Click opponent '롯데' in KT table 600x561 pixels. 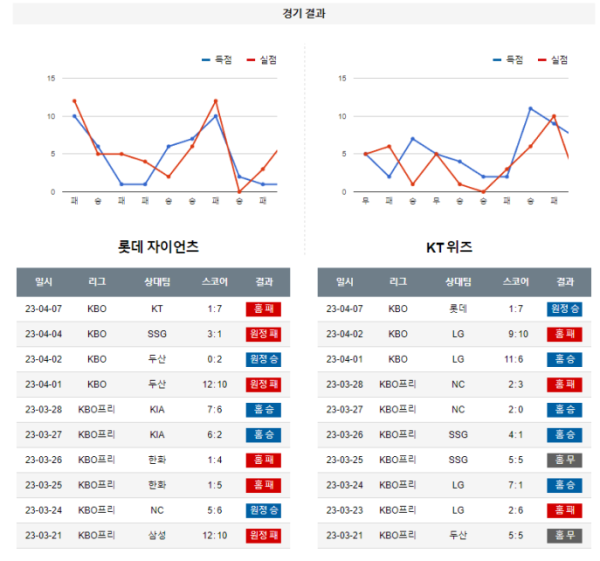458,309
